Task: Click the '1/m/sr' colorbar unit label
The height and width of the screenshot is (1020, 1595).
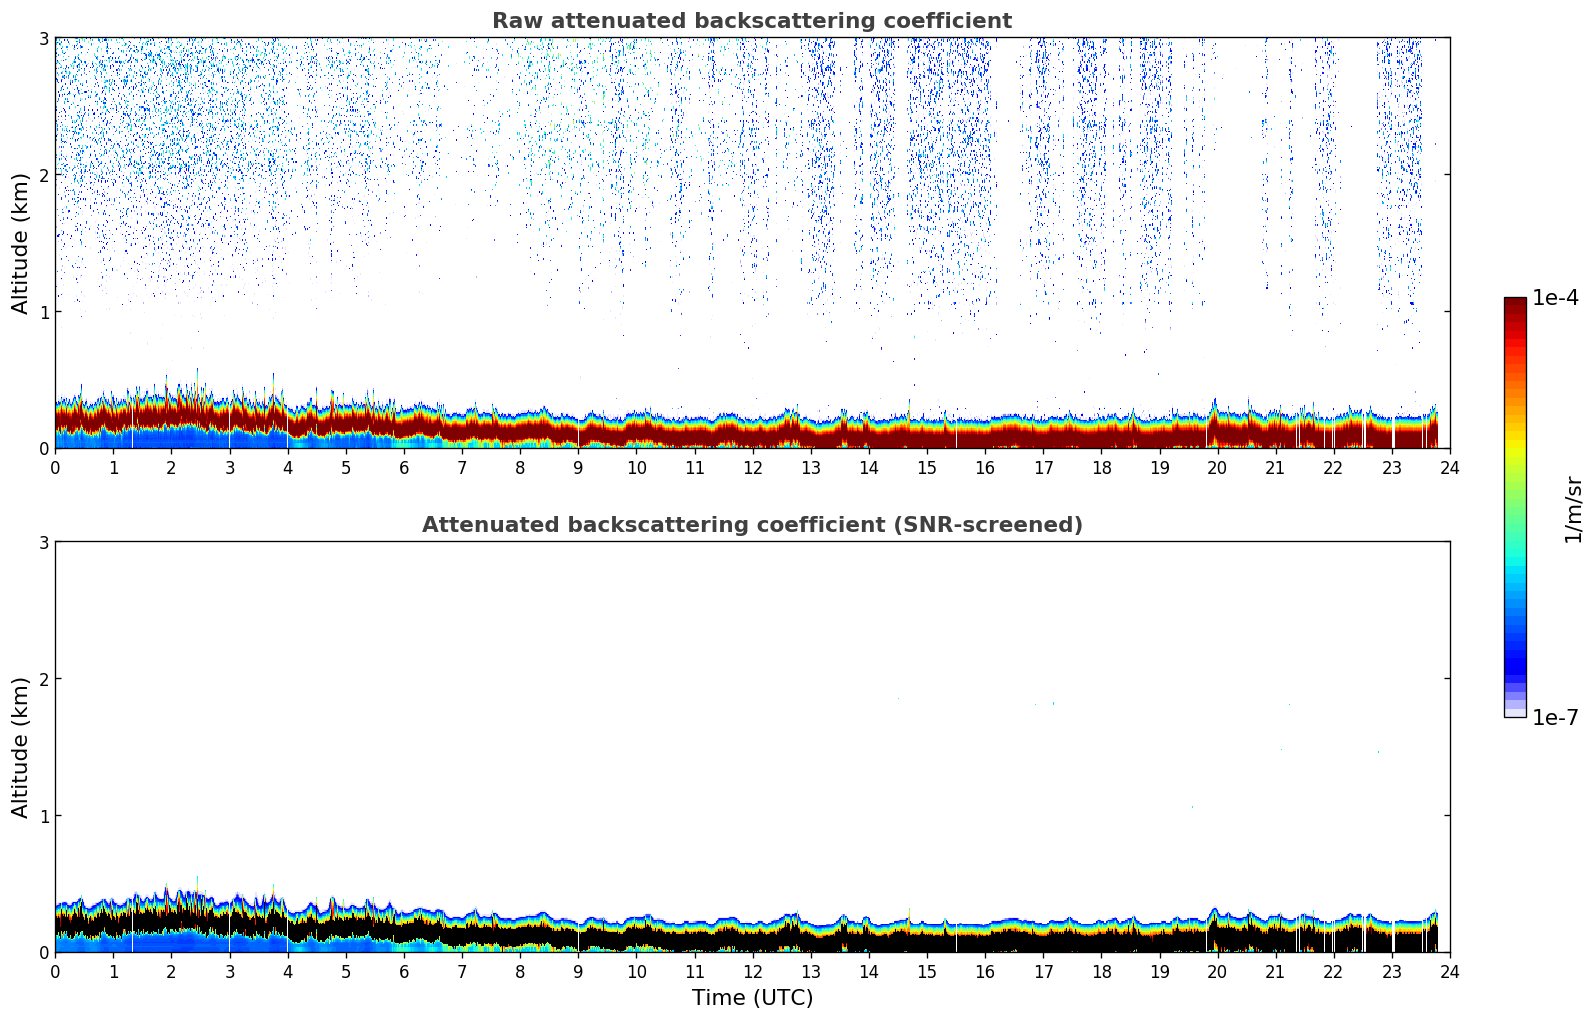Action: 1573,508
